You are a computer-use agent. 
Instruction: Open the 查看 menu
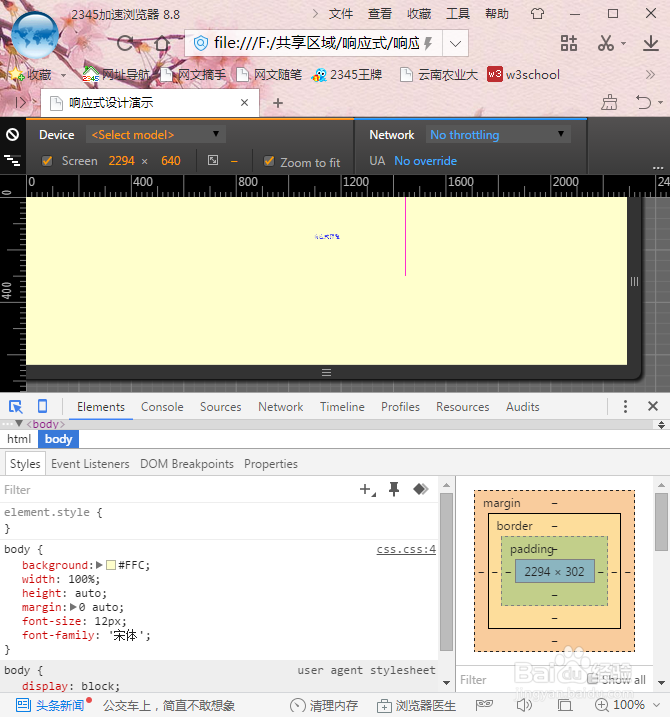click(380, 14)
